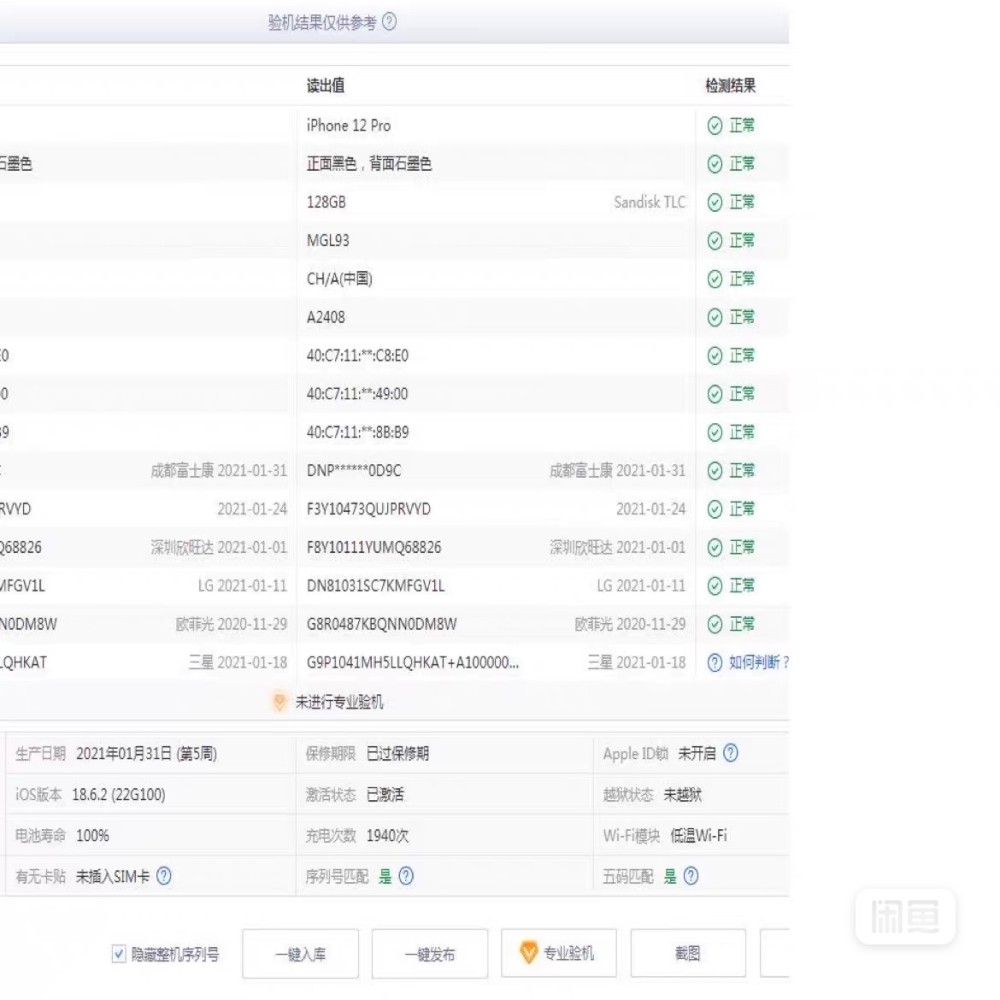Click 检测结果 column header

(731, 85)
